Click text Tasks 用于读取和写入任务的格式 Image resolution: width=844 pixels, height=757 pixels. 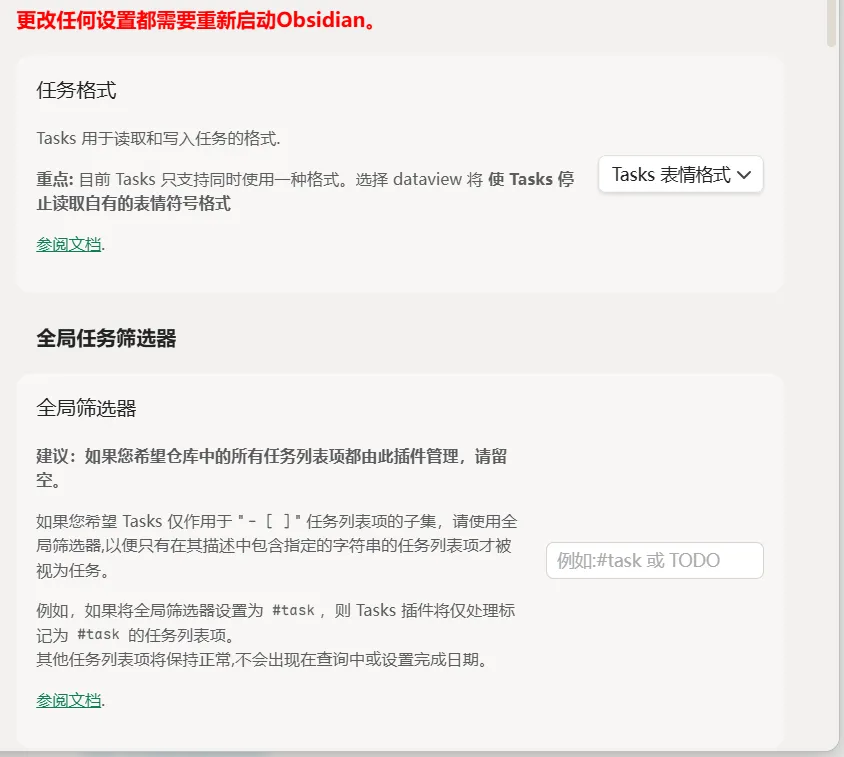click(158, 138)
